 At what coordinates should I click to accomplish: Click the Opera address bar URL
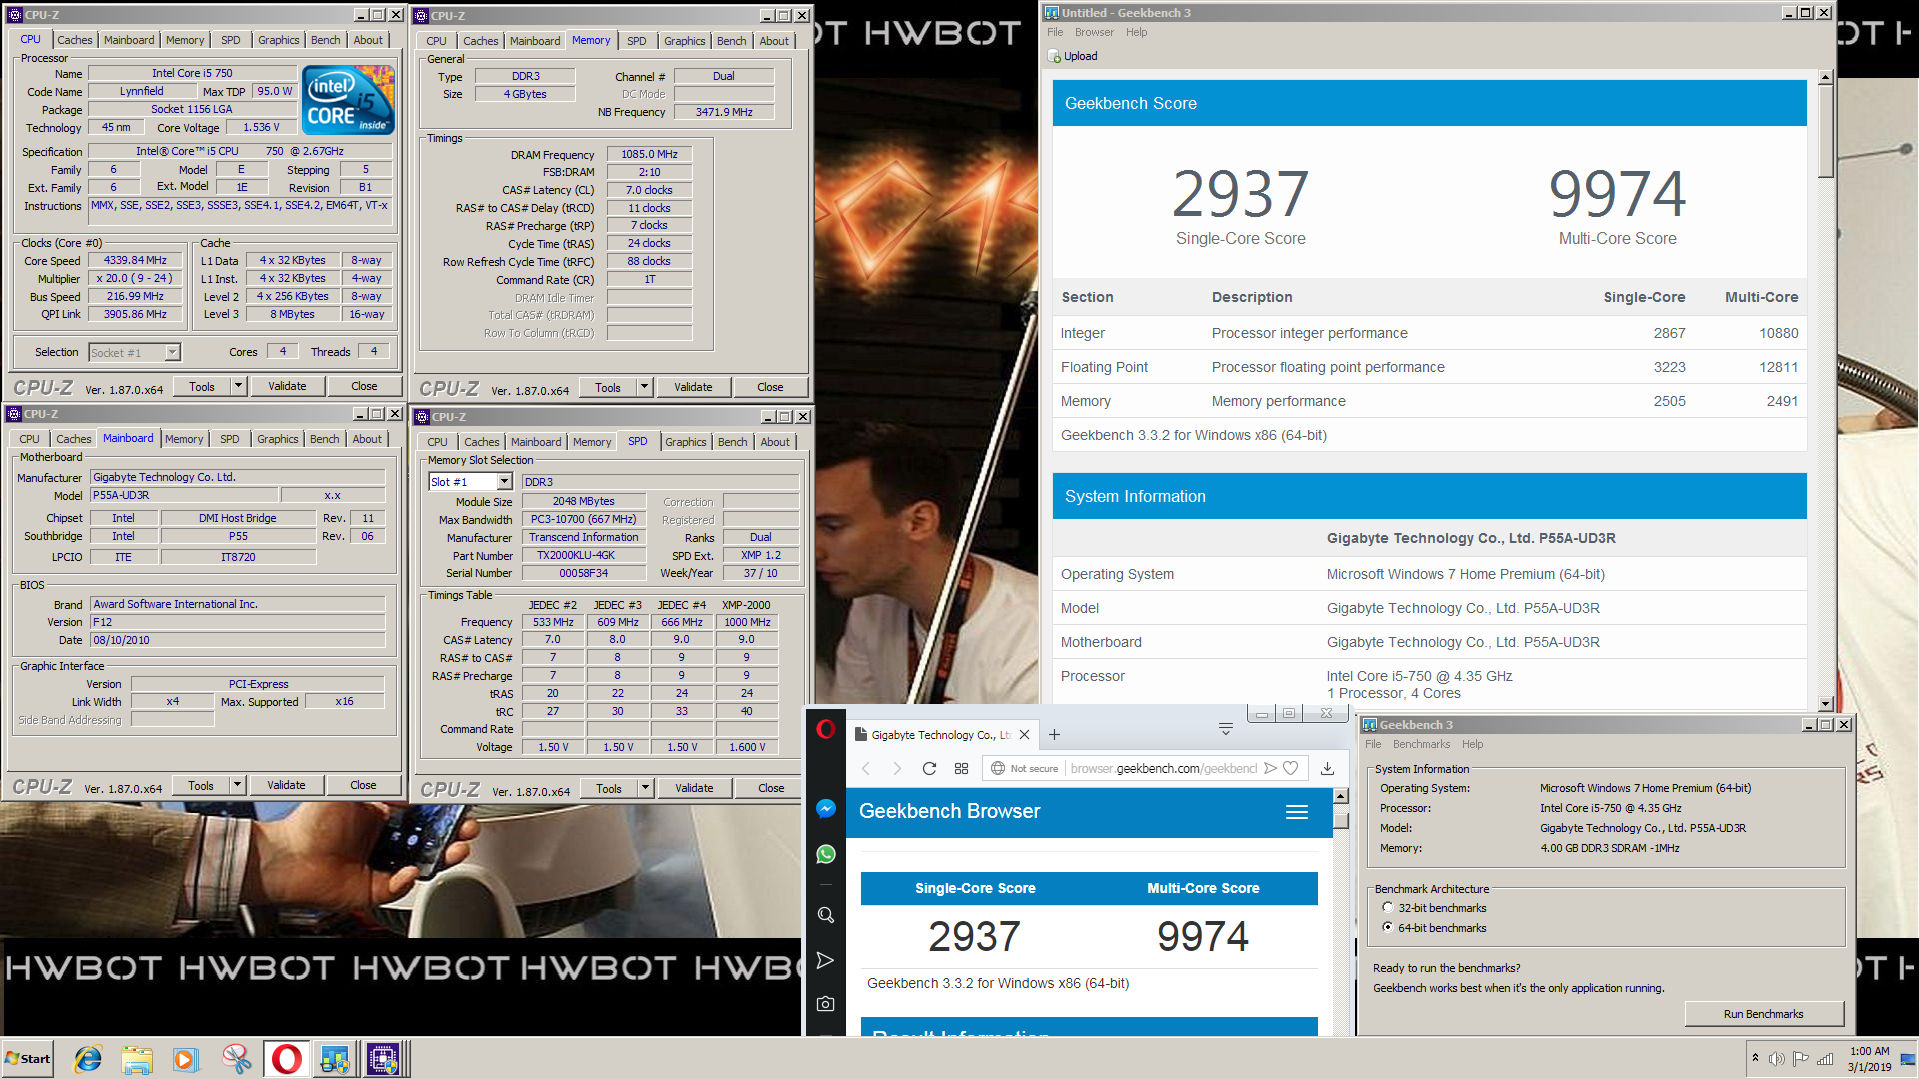click(1163, 768)
